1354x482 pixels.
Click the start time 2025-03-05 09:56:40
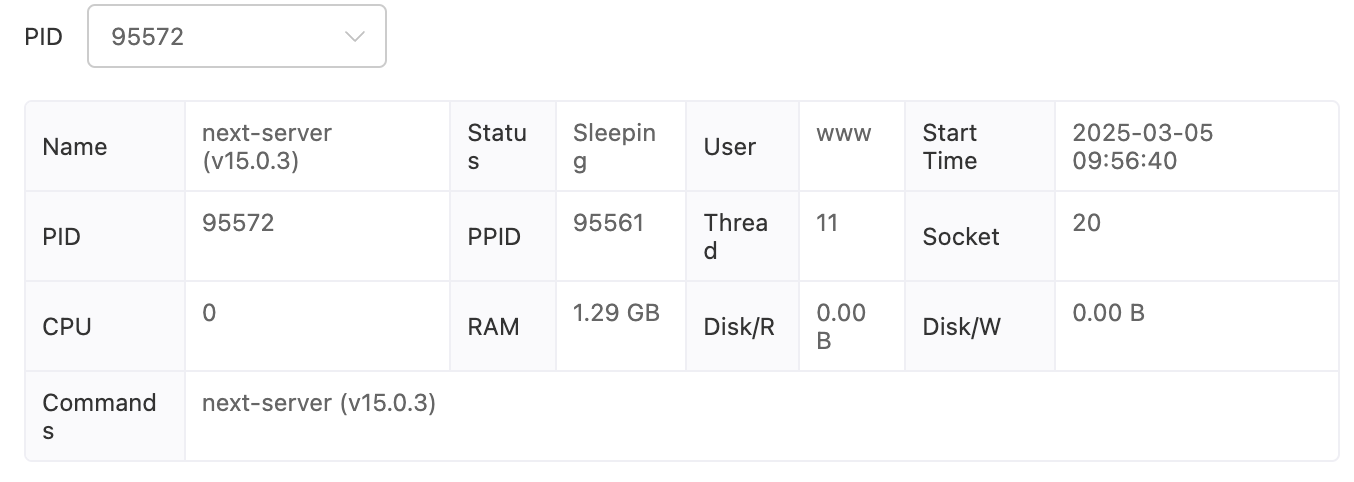click(1142, 147)
